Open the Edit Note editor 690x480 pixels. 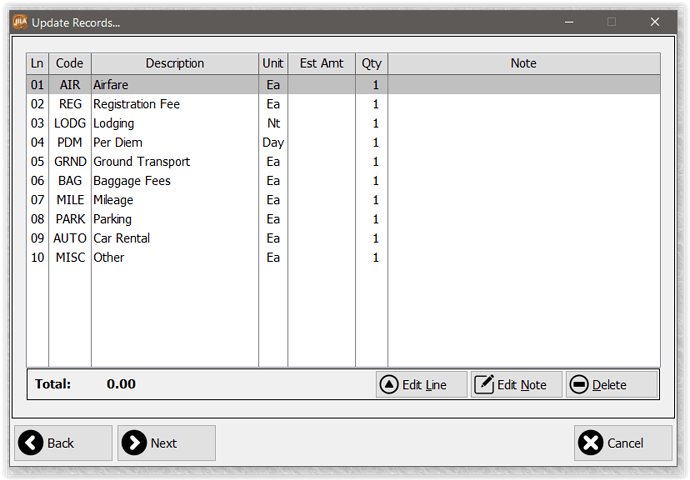pos(517,385)
